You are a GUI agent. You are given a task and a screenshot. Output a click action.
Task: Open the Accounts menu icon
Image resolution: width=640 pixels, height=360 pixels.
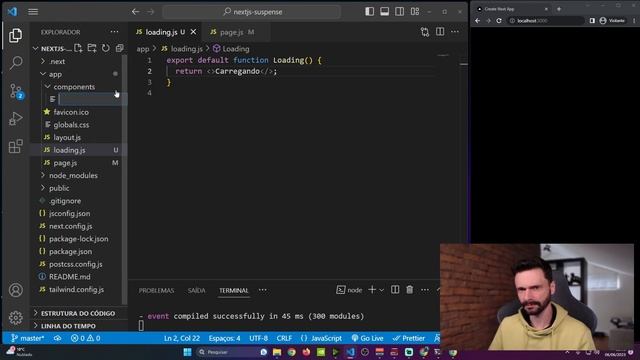(x=16, y=290)
